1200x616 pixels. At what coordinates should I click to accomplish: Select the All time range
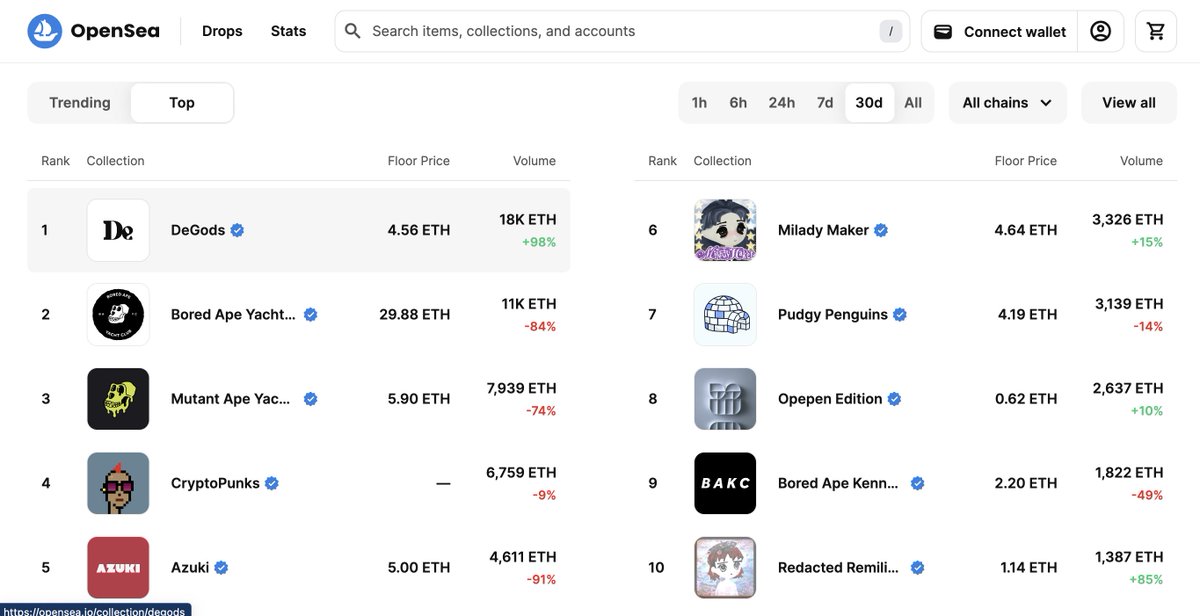tap(913, 103)
